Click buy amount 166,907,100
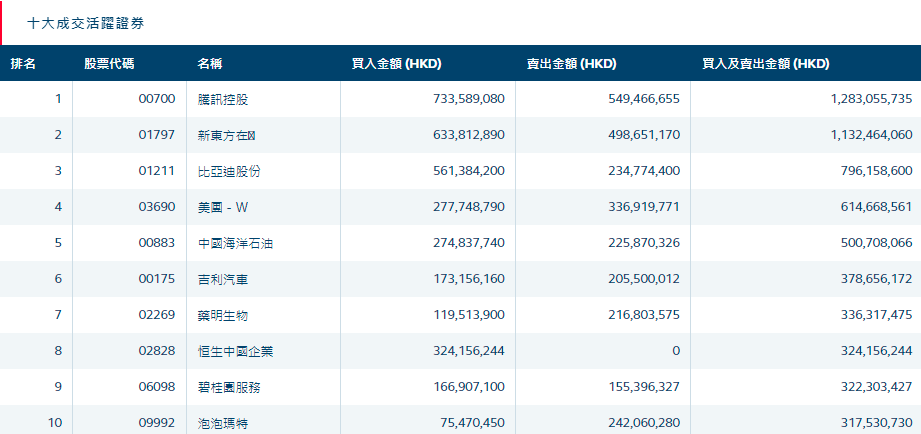 coord(469,386)
